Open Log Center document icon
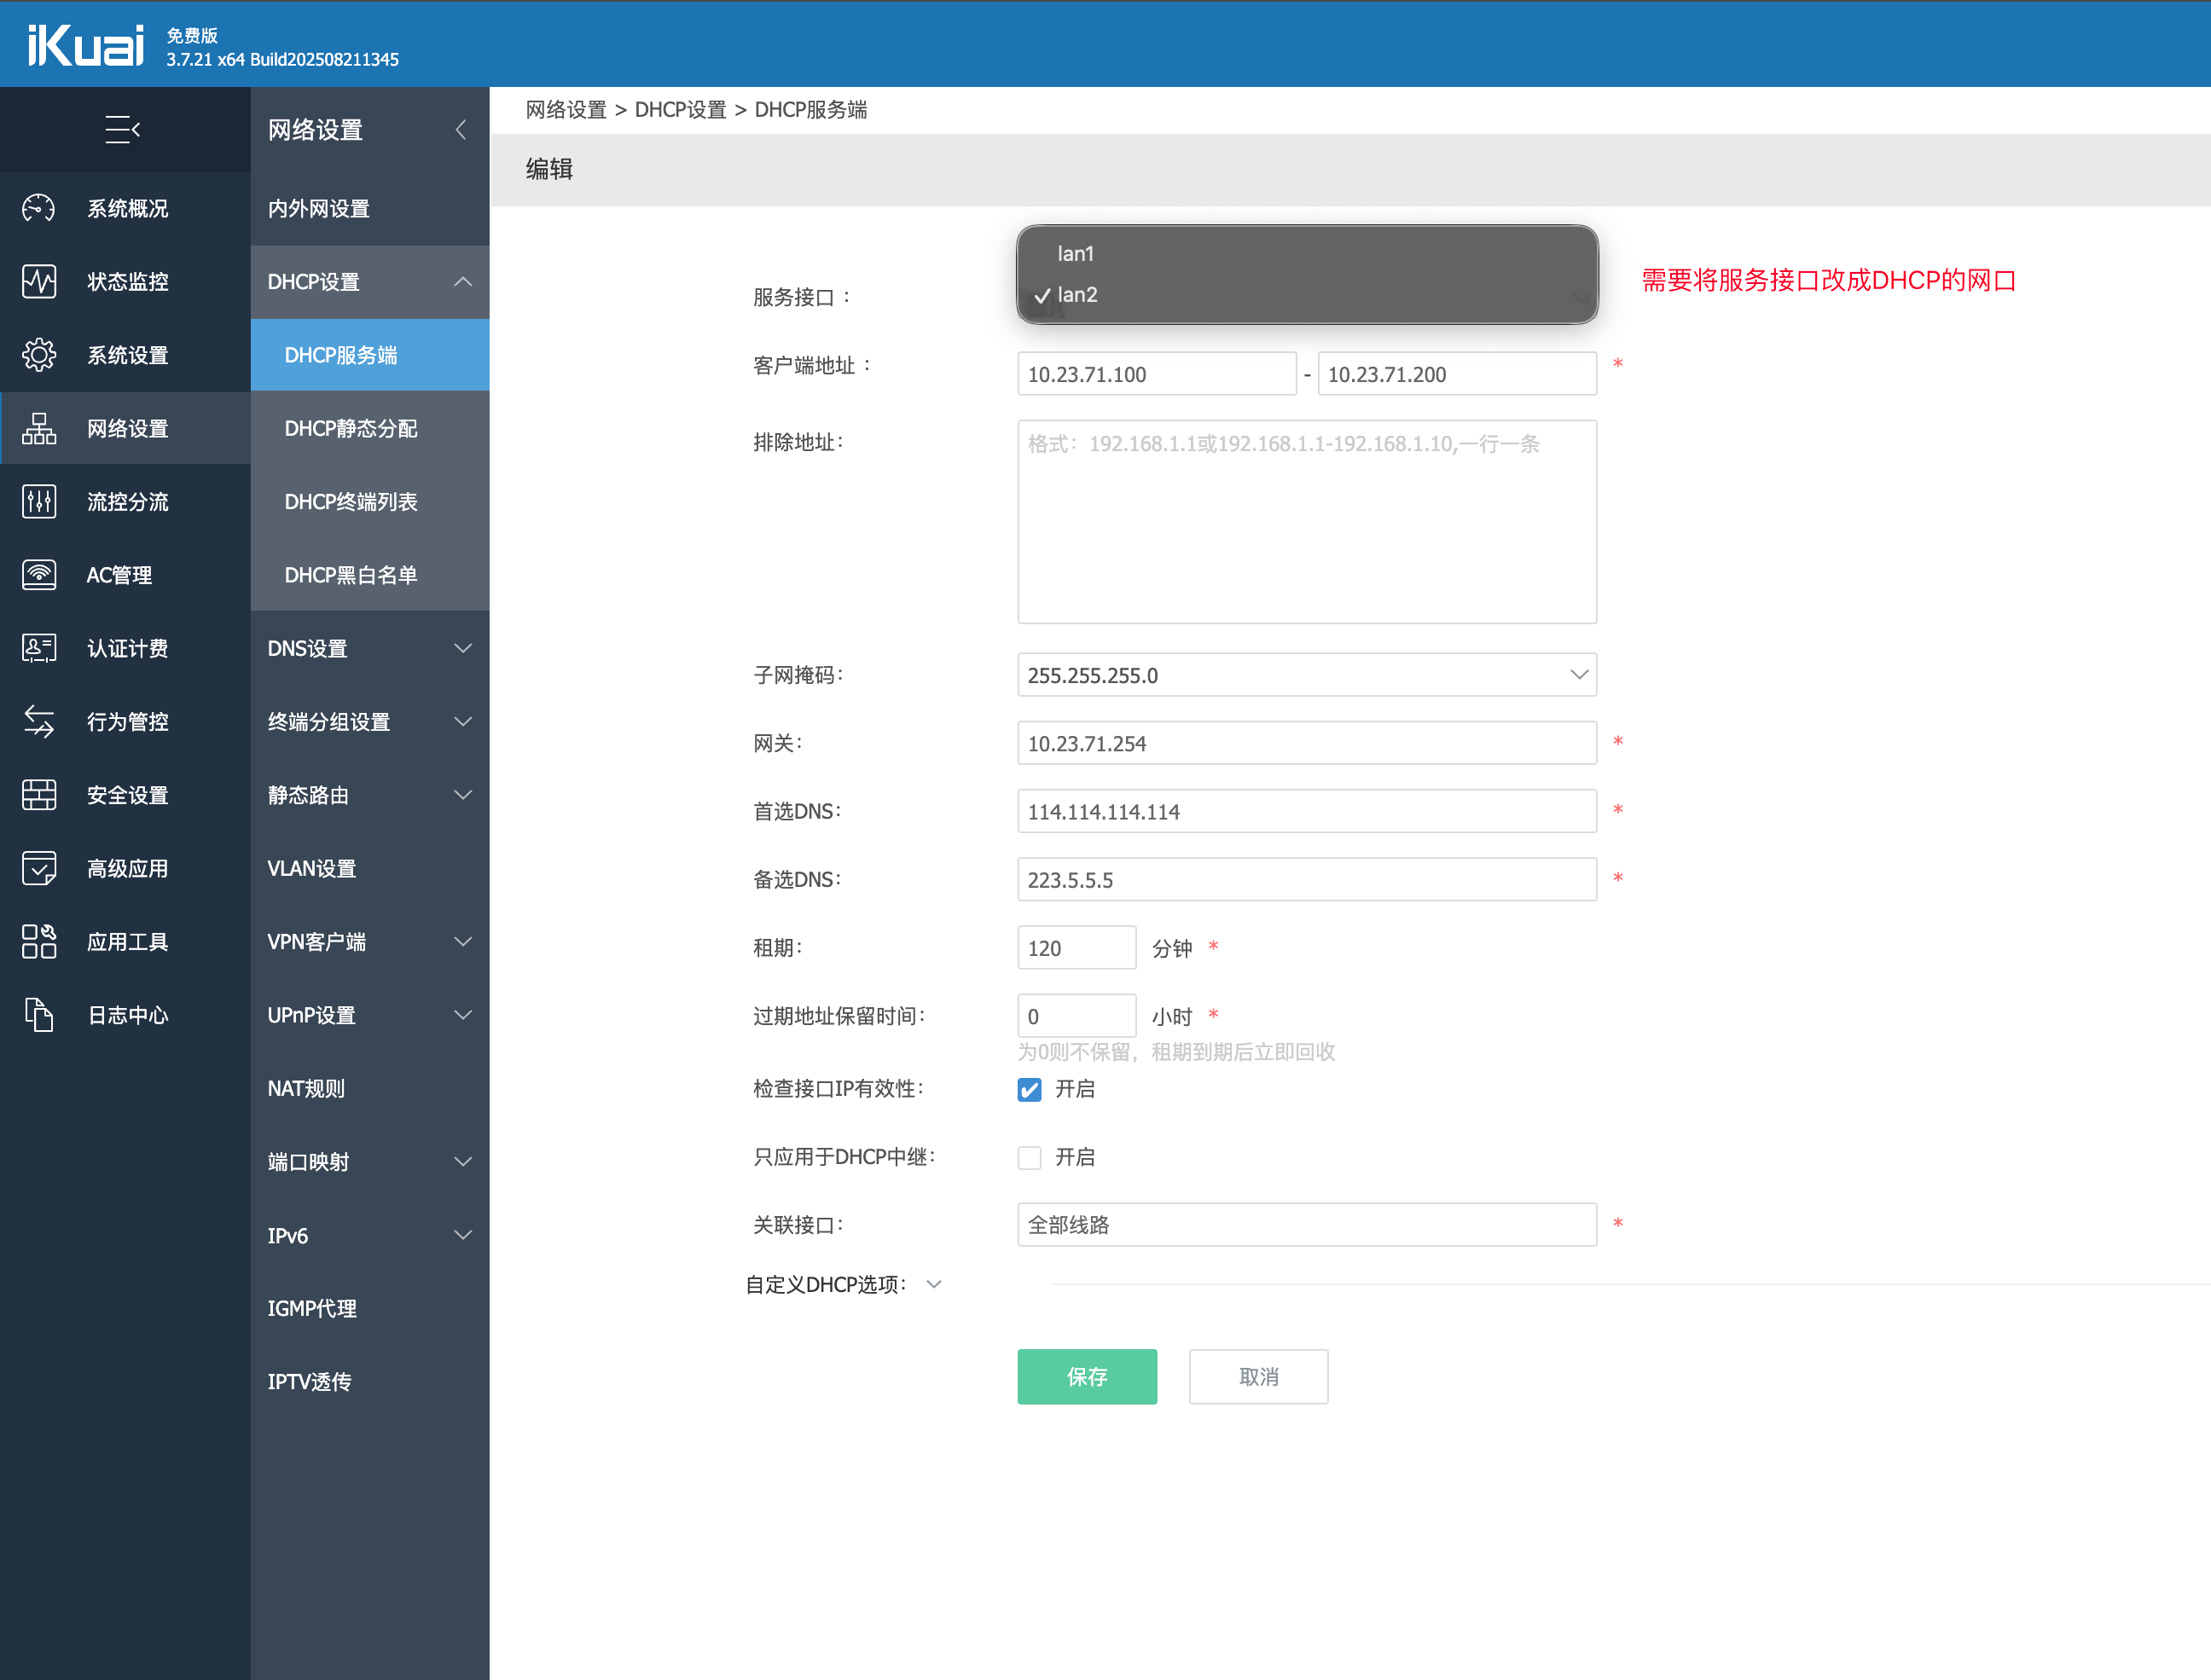Viewport: 2211px width, 1680px height. point(39,1014)
